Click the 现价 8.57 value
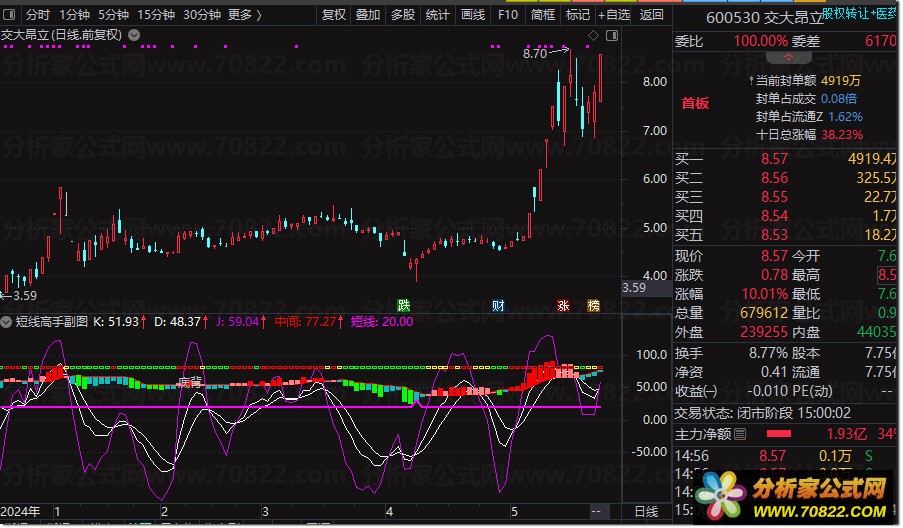 click(x=774, y=256)
